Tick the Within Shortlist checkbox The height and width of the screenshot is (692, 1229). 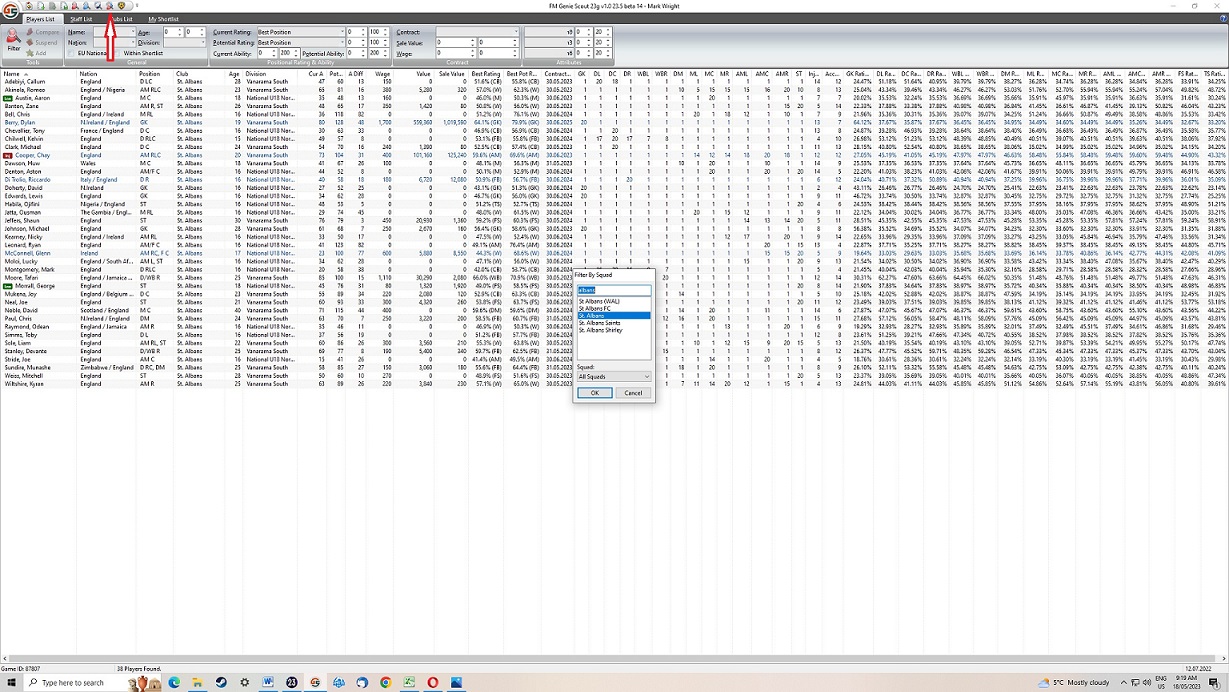pos(118,53)
